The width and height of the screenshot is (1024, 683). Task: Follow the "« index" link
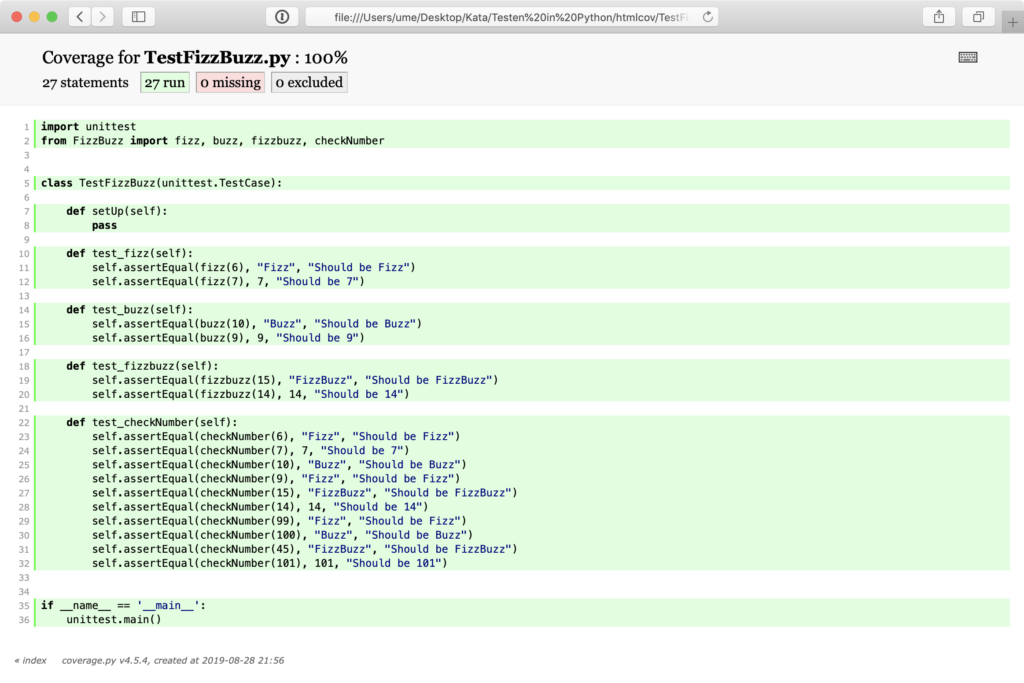pos(31,660)
